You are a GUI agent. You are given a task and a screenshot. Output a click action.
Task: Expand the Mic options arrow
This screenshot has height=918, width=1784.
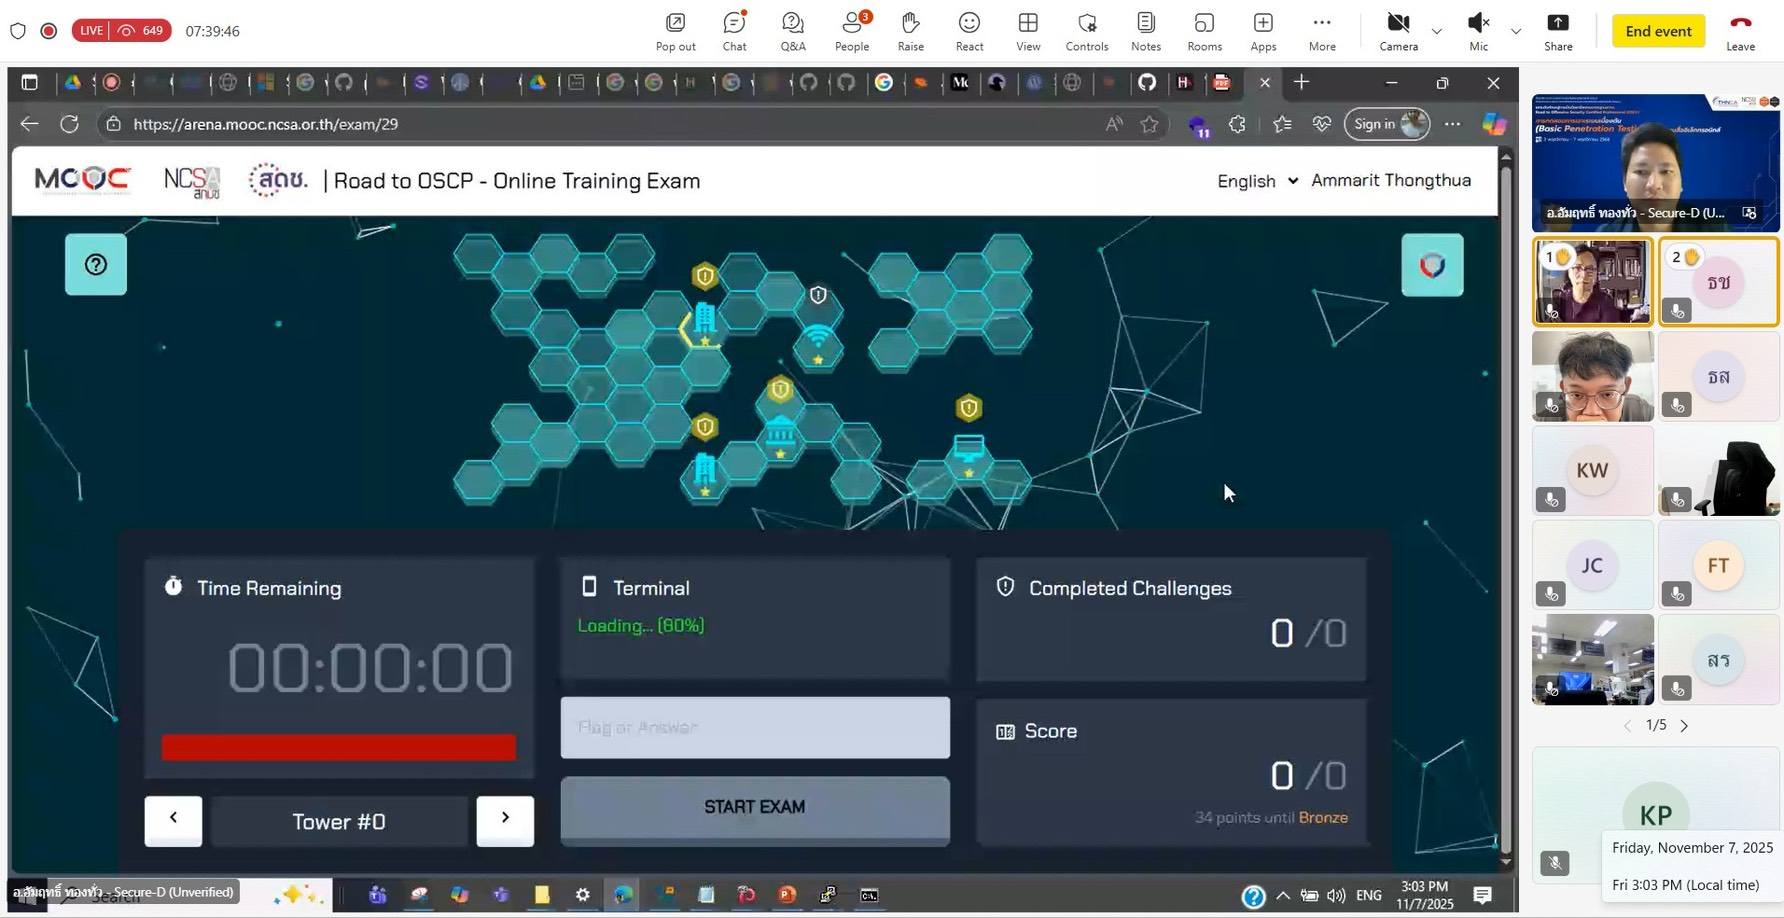coord(1516,32)
